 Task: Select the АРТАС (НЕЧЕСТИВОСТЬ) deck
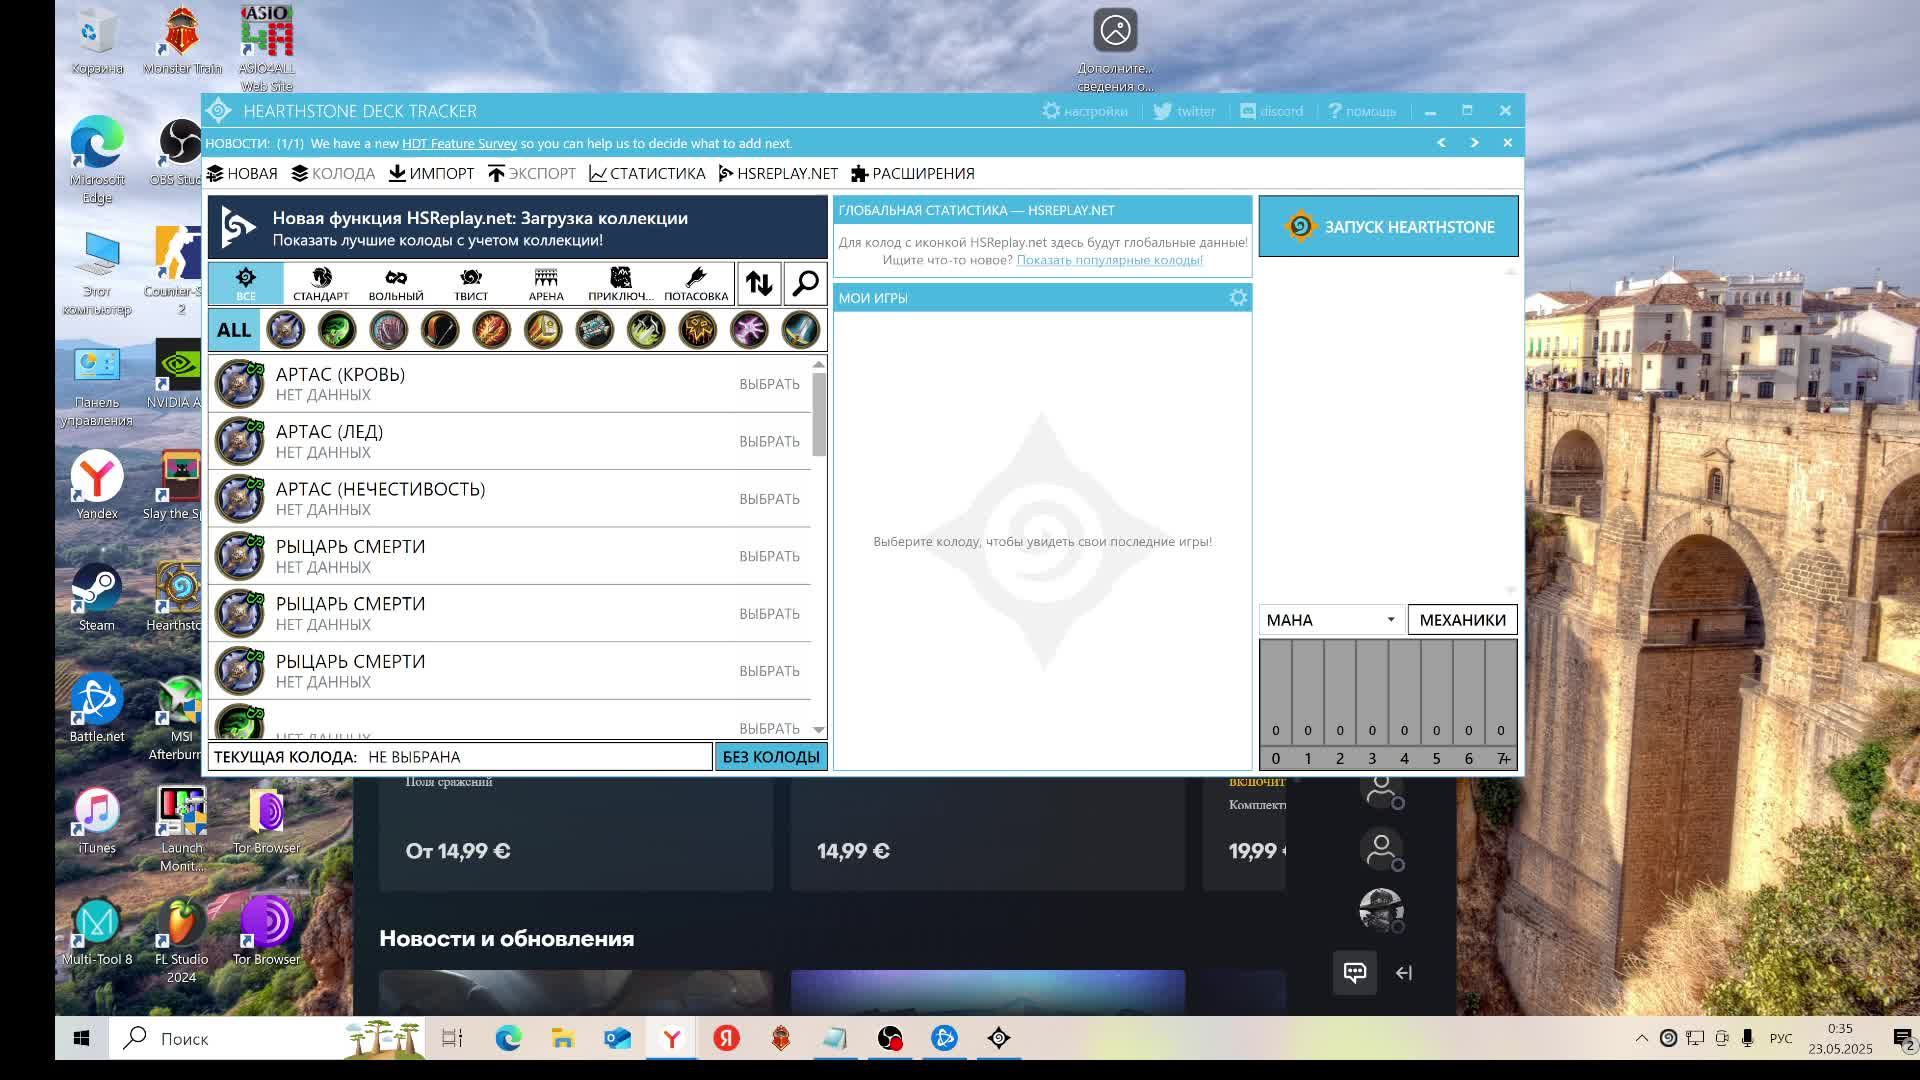(x=510, y=499)
